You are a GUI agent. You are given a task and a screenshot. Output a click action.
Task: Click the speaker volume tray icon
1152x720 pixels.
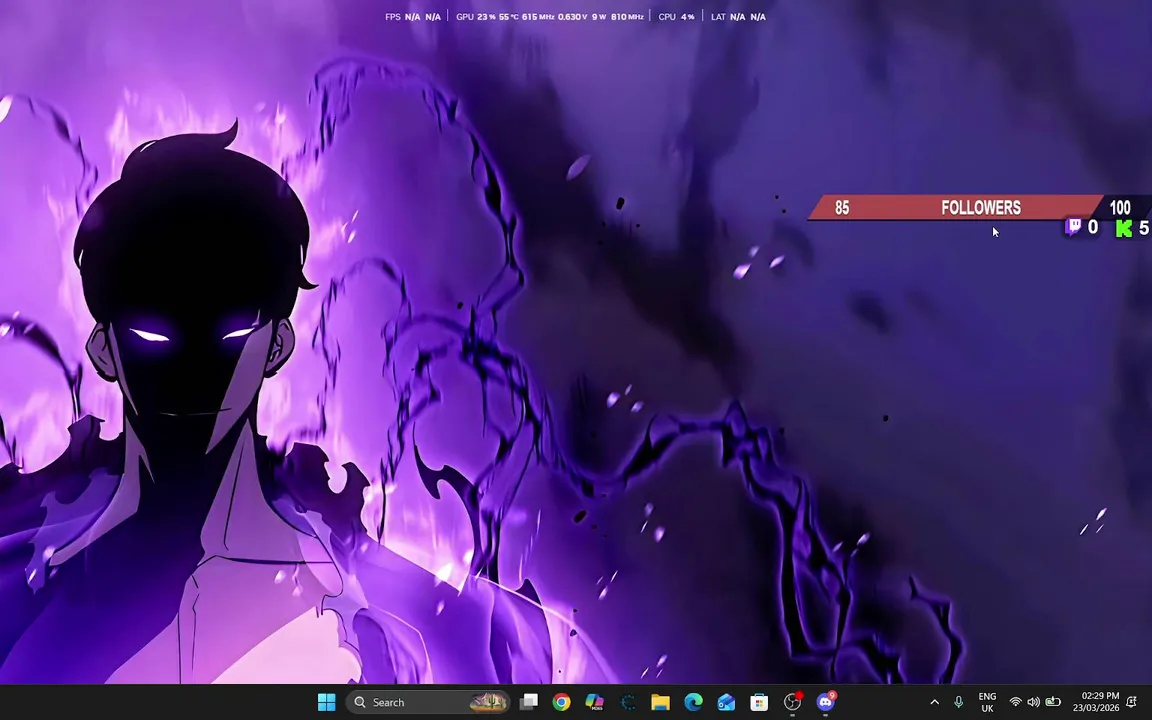pos(1034,702)
